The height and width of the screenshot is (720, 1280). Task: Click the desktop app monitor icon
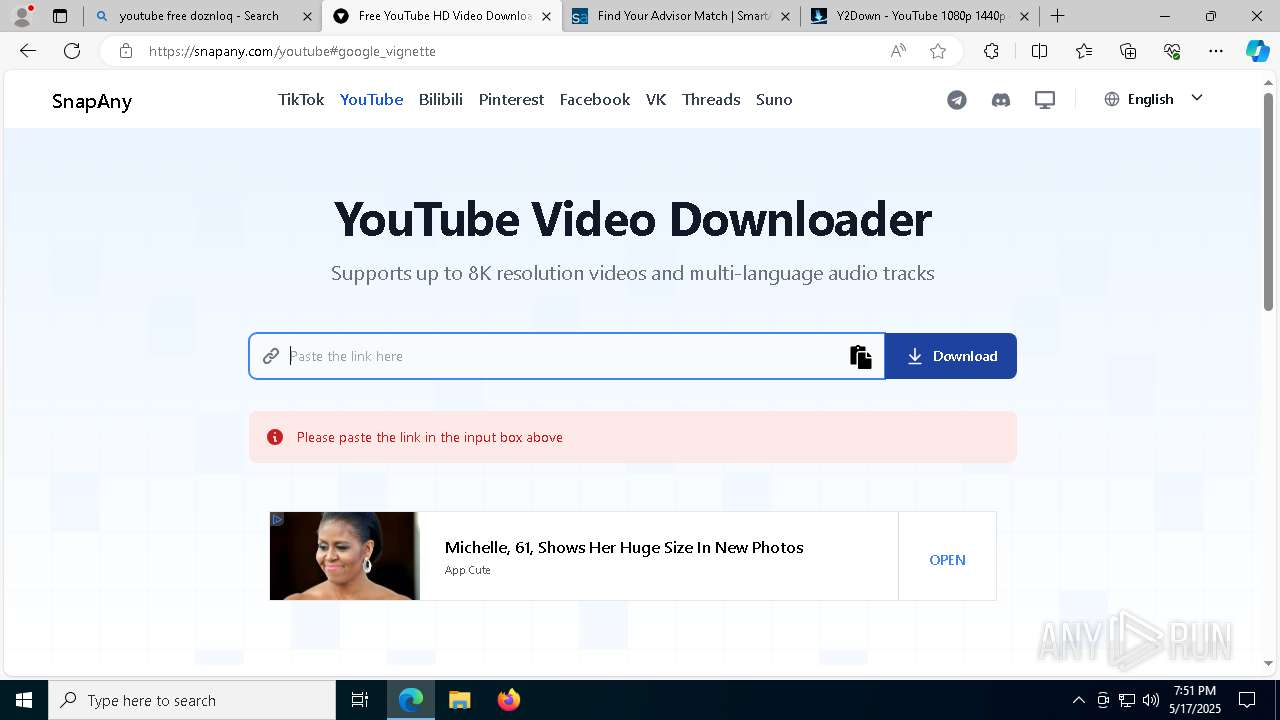click(x=1045, y=100)
